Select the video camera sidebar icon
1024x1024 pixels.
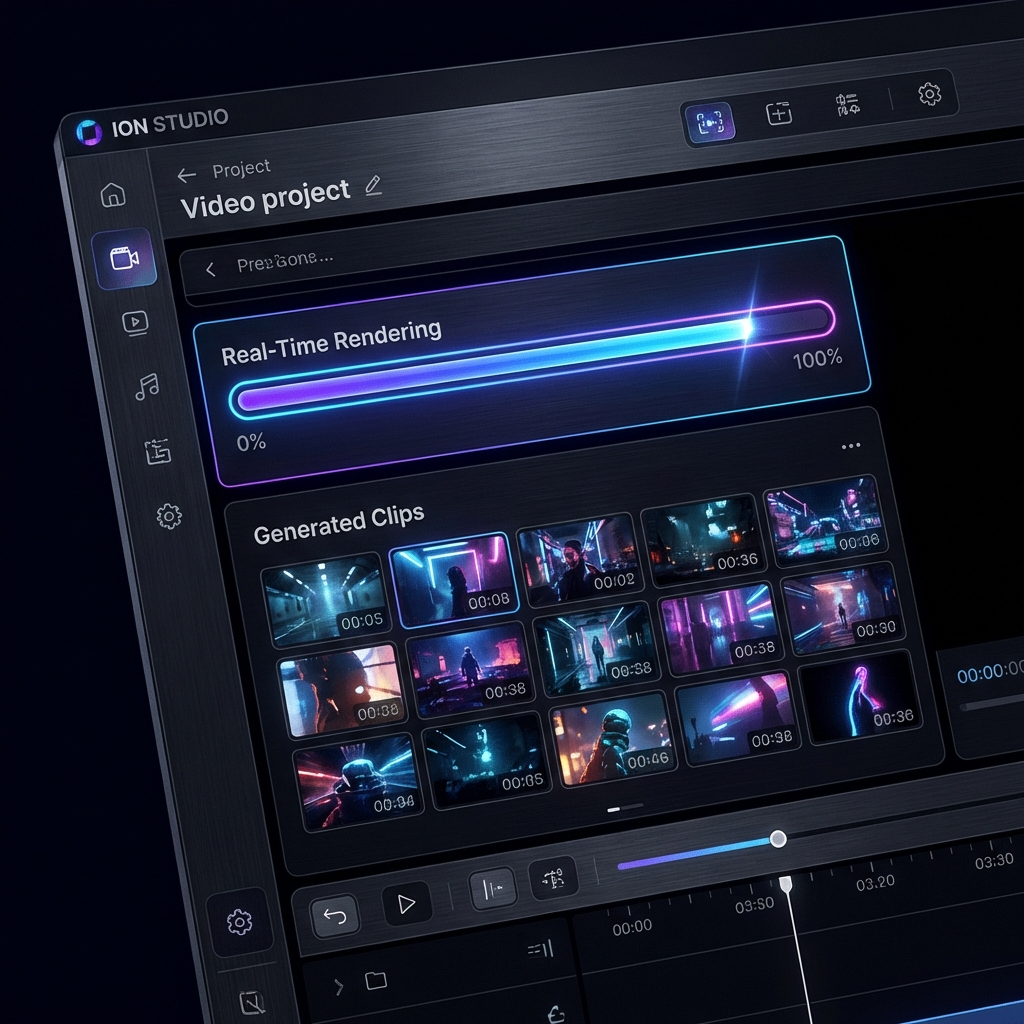coord(124,259)
